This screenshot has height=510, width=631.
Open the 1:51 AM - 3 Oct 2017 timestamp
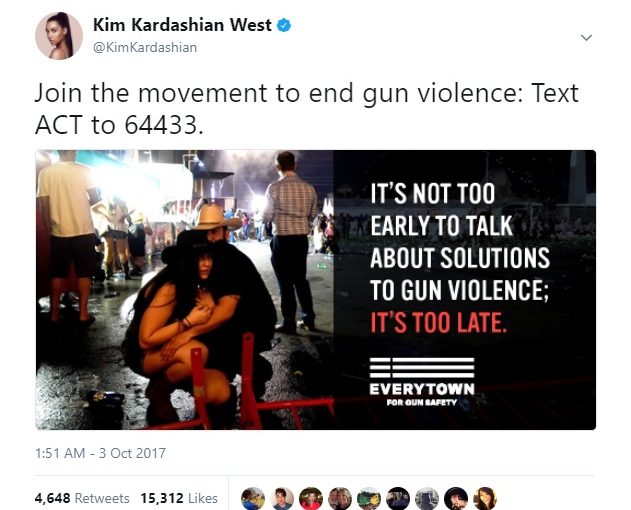[x=100, y=453]
